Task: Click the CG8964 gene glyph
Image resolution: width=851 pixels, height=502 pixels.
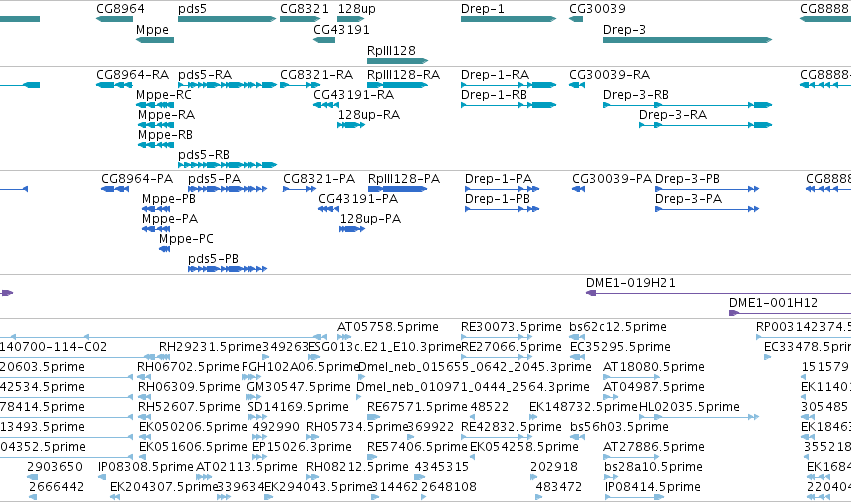Action: (115, 19)
